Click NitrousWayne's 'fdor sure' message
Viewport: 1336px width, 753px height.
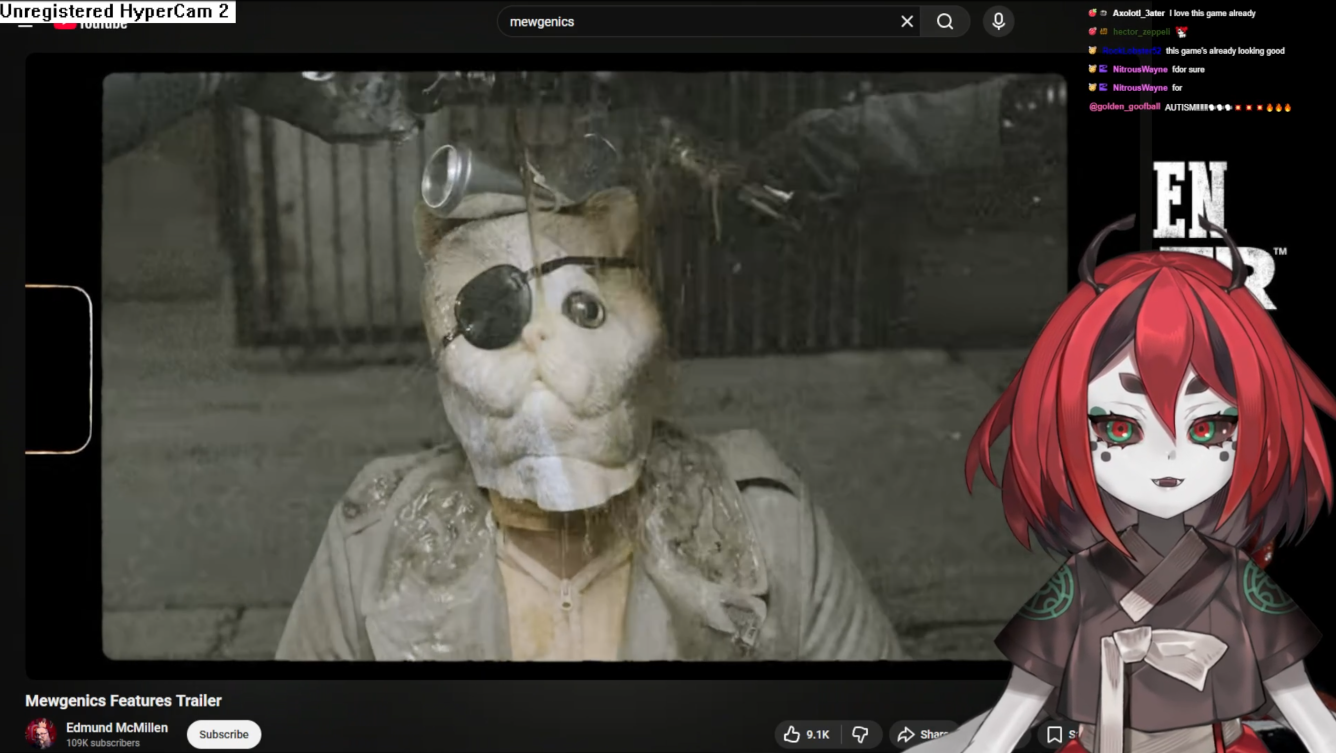[1188, 70]
